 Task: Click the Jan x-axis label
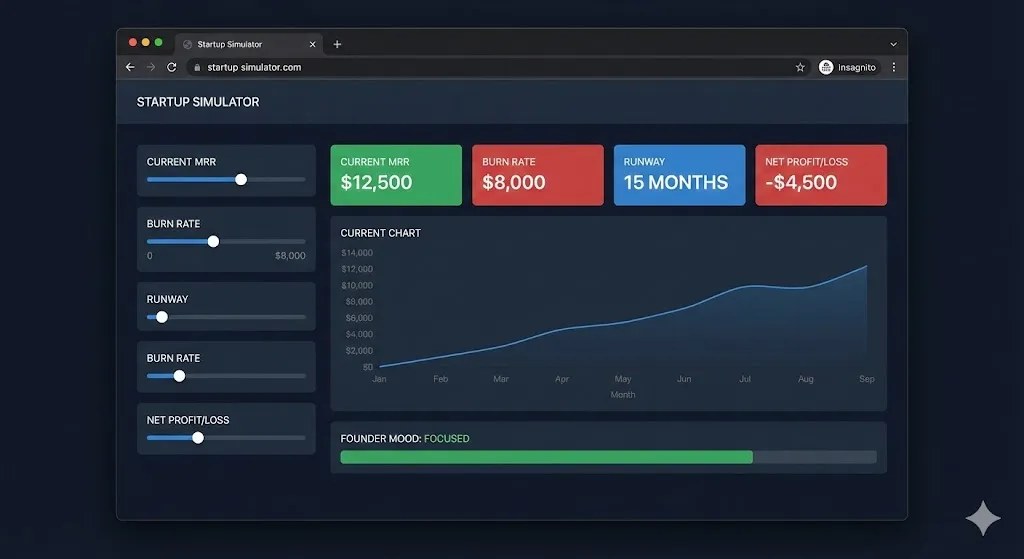coord(379,379)
